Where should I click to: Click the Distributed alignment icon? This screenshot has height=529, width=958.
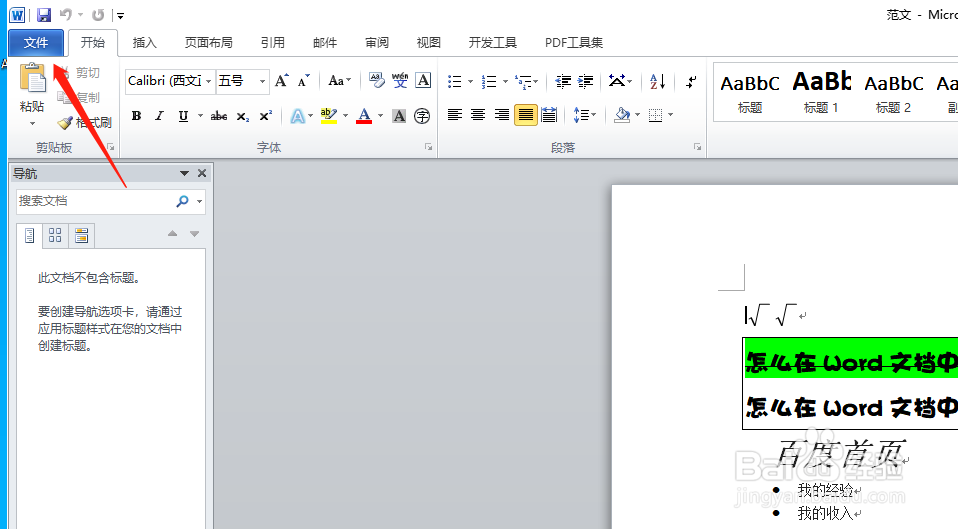click(x=549, y=115)
